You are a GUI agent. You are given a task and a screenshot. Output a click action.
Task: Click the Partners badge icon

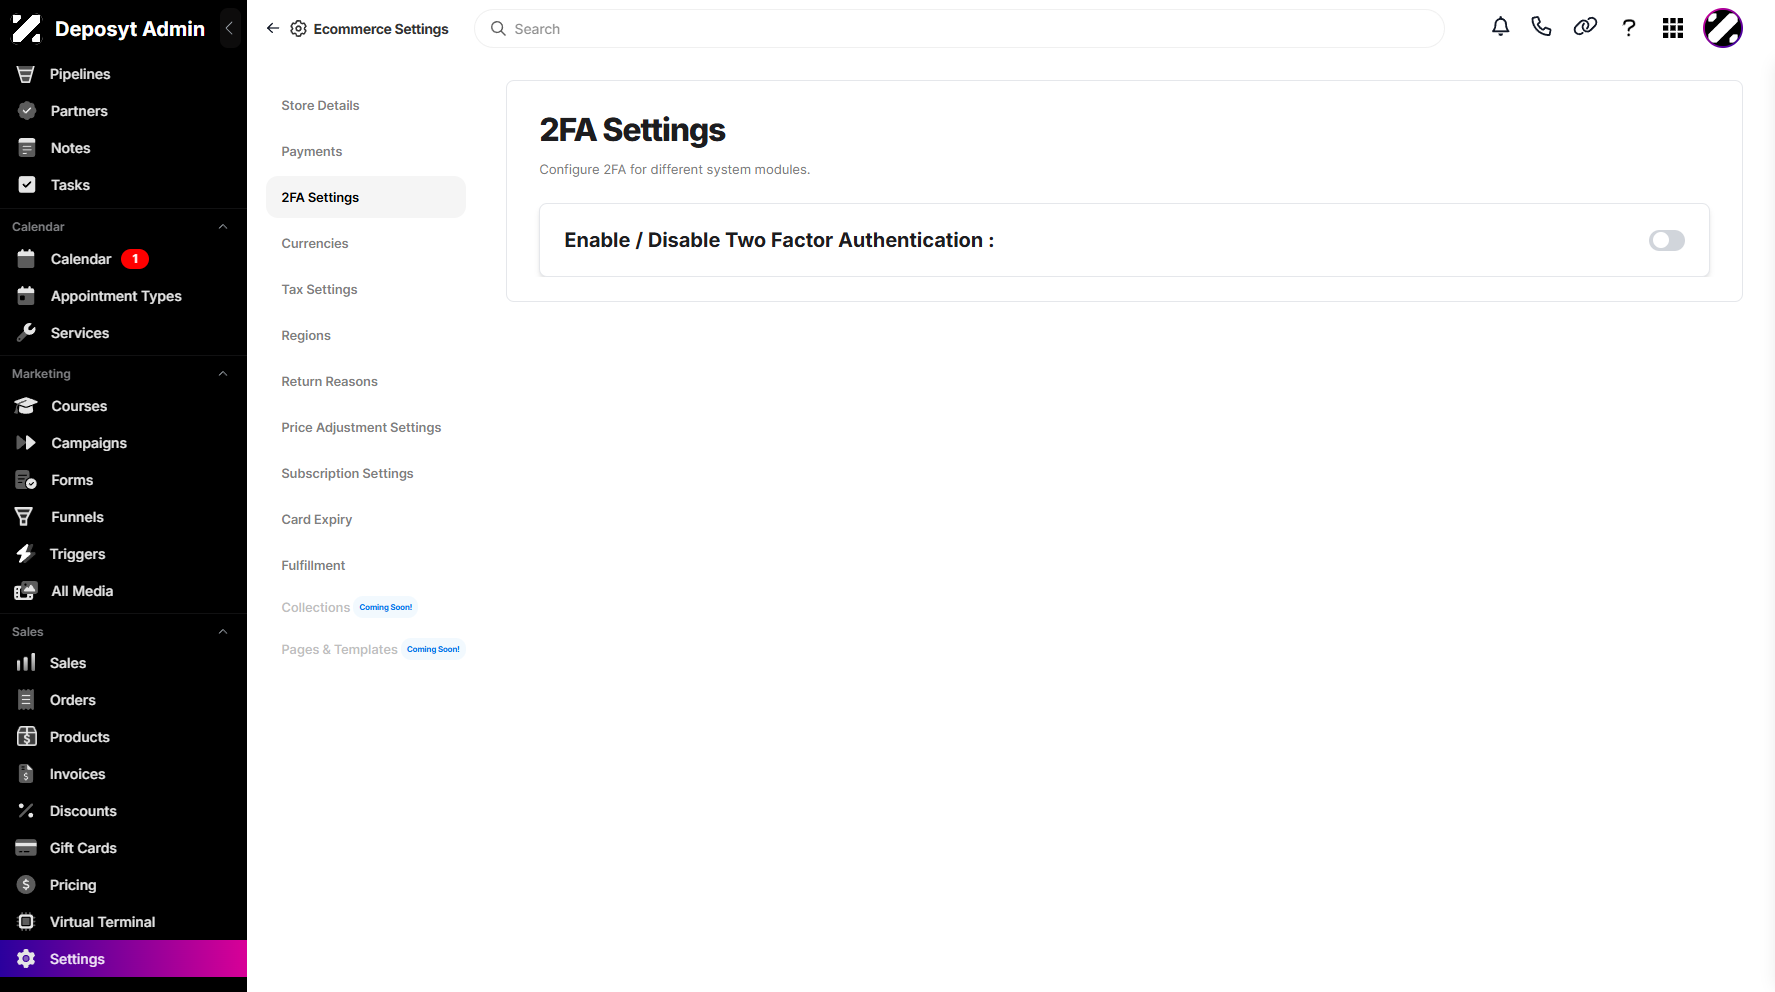(x=27, y=111)
